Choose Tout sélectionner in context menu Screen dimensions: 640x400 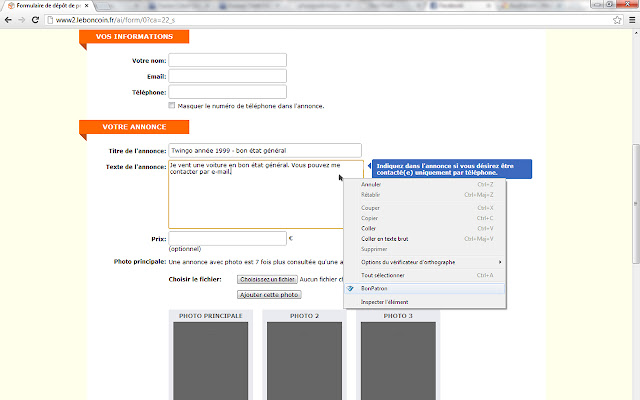[424, 275]
